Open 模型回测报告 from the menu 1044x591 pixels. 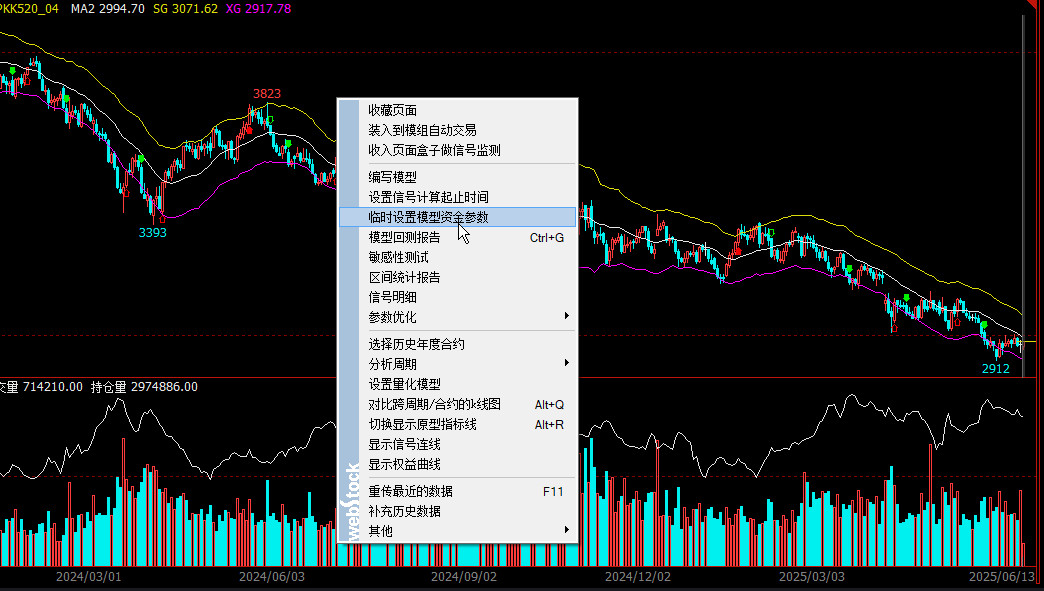coord(404,237)
